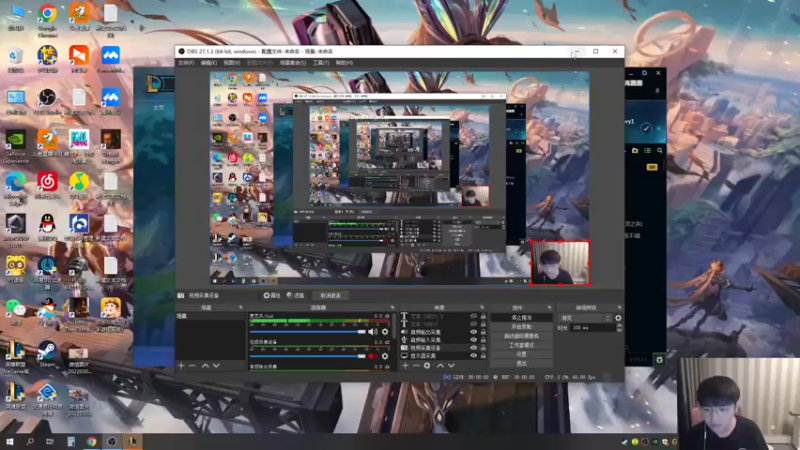
Task: Remove scene using minus icon in Scenes dock
Action: click(192, 365)
